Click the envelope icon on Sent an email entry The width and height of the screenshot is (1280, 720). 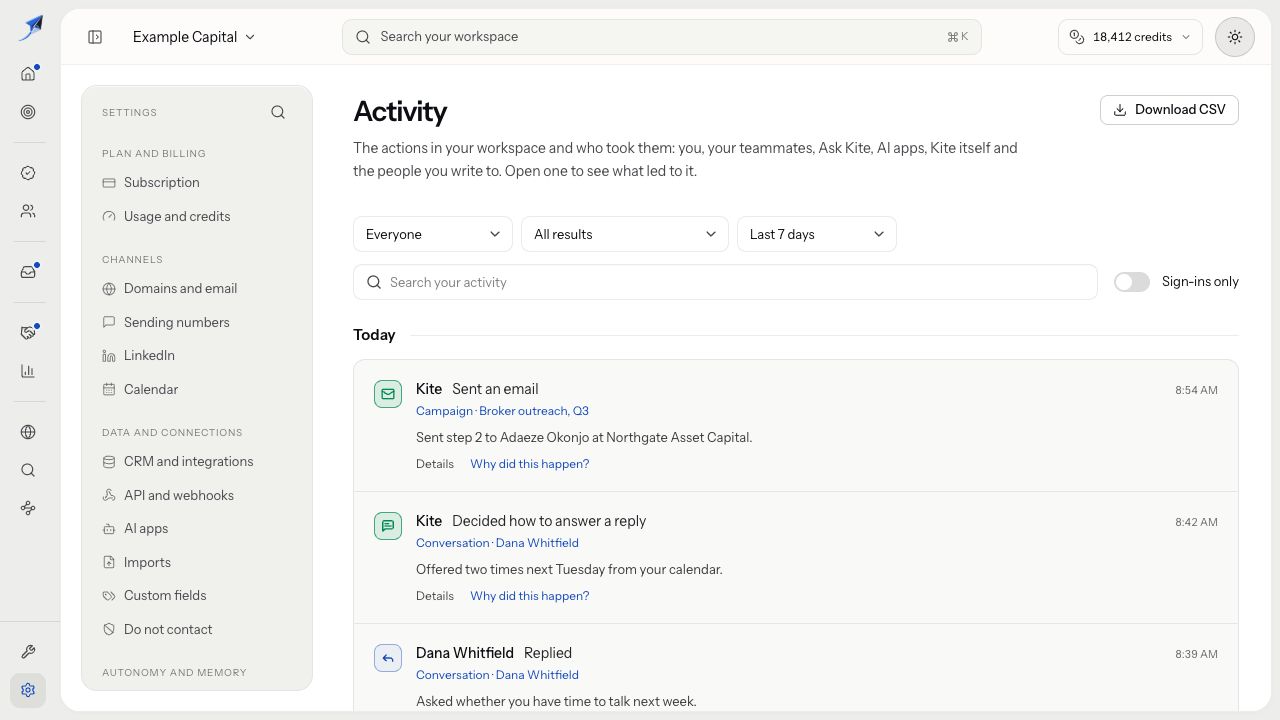(x=388, y=394)
